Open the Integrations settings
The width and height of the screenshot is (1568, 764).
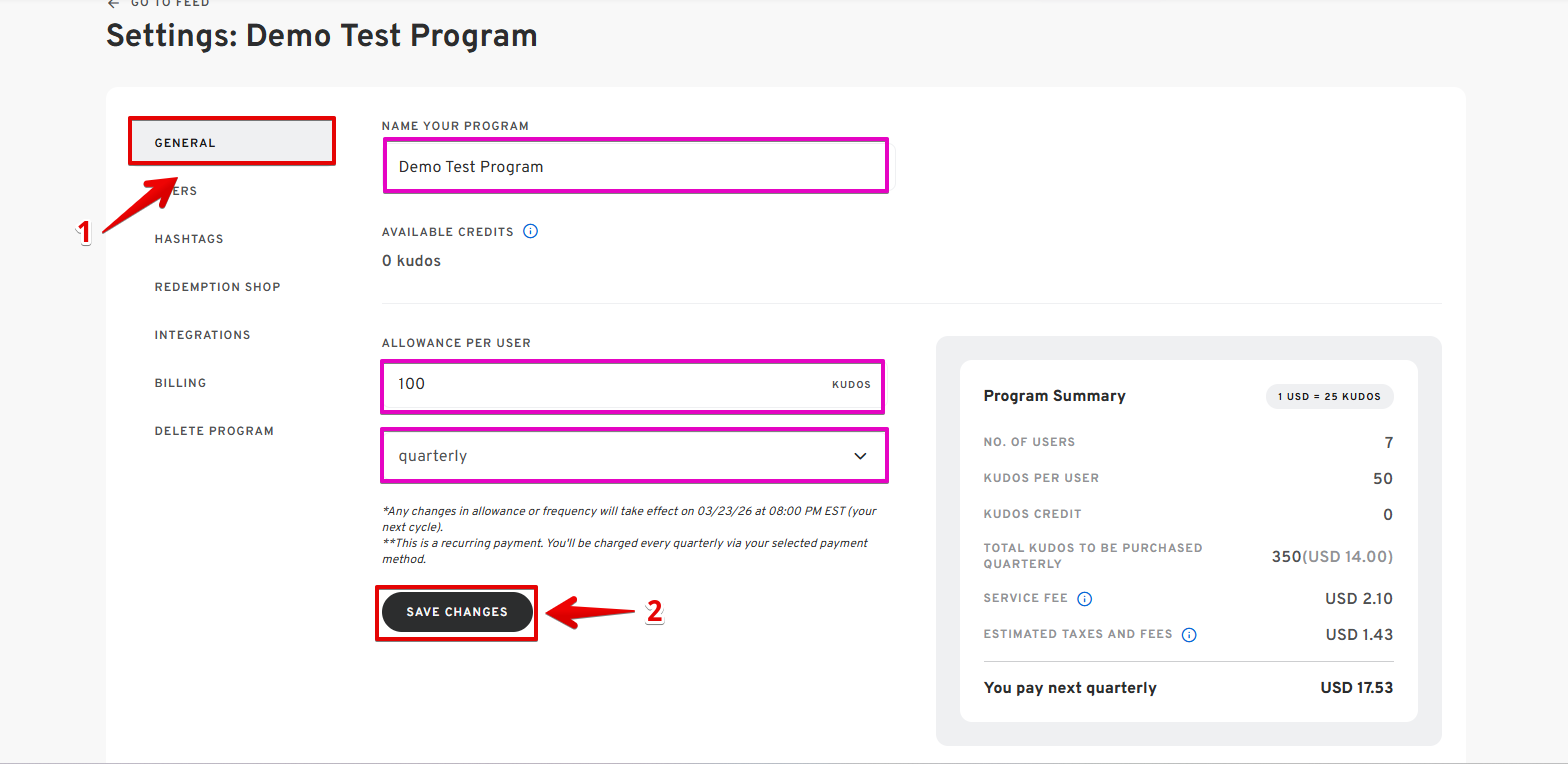click(x=202, y=335)
